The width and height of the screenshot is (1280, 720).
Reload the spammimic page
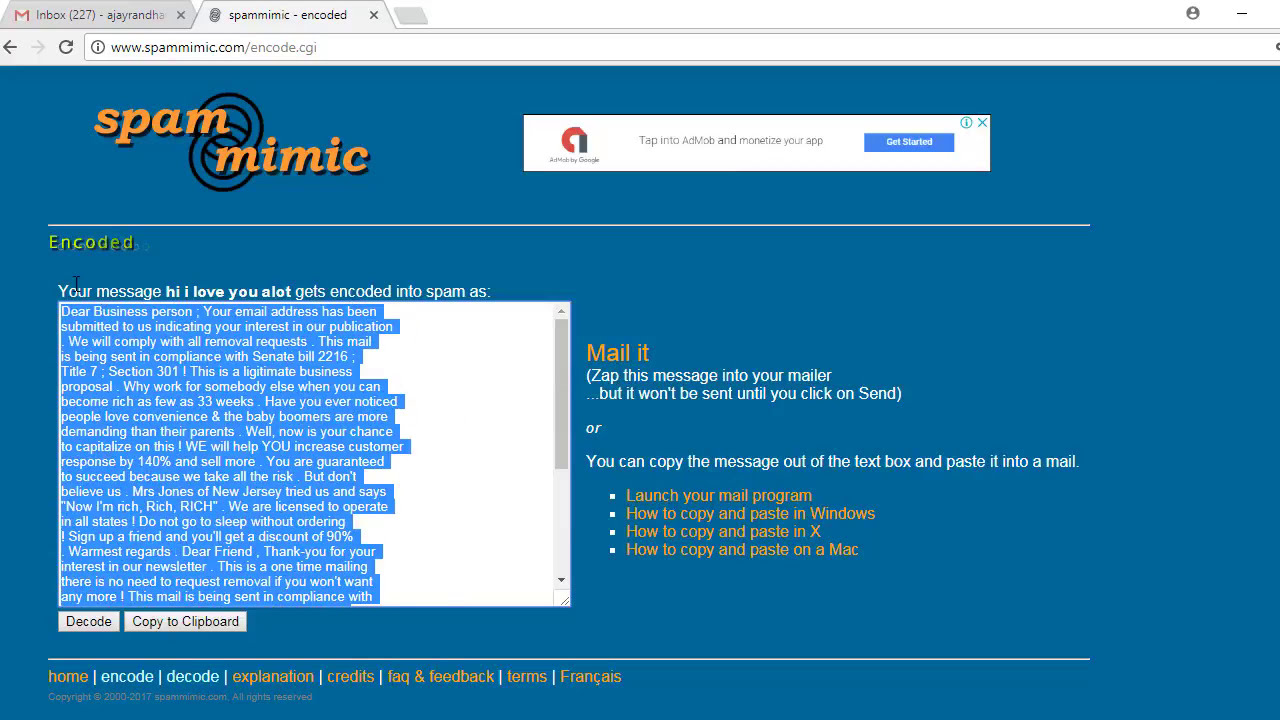coord(66,47)
